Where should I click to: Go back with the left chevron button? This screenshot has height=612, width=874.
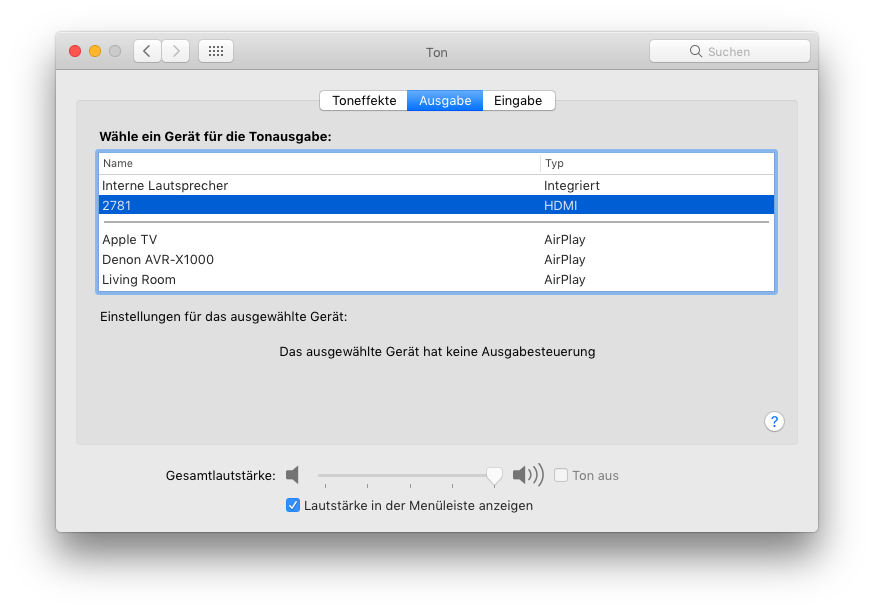tap(147, 51)
